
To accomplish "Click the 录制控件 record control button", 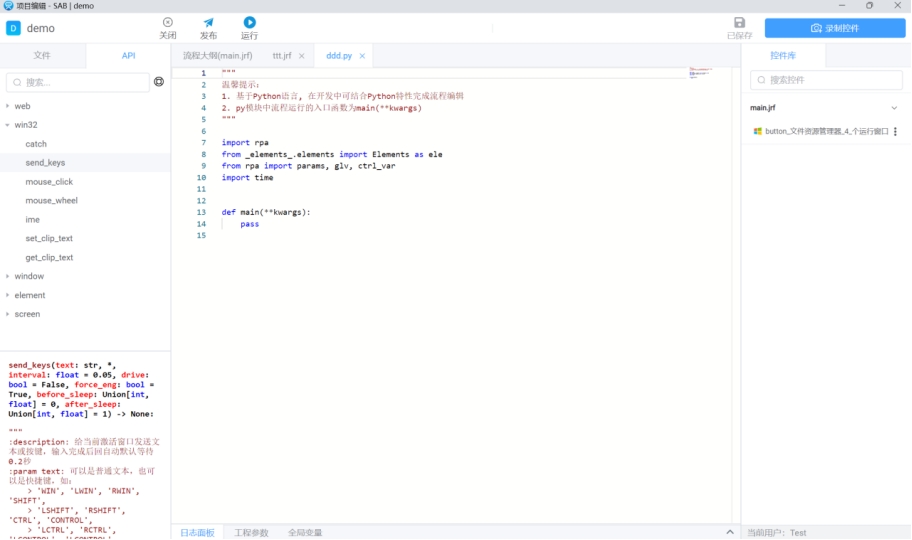I will (x=835, y=28).
